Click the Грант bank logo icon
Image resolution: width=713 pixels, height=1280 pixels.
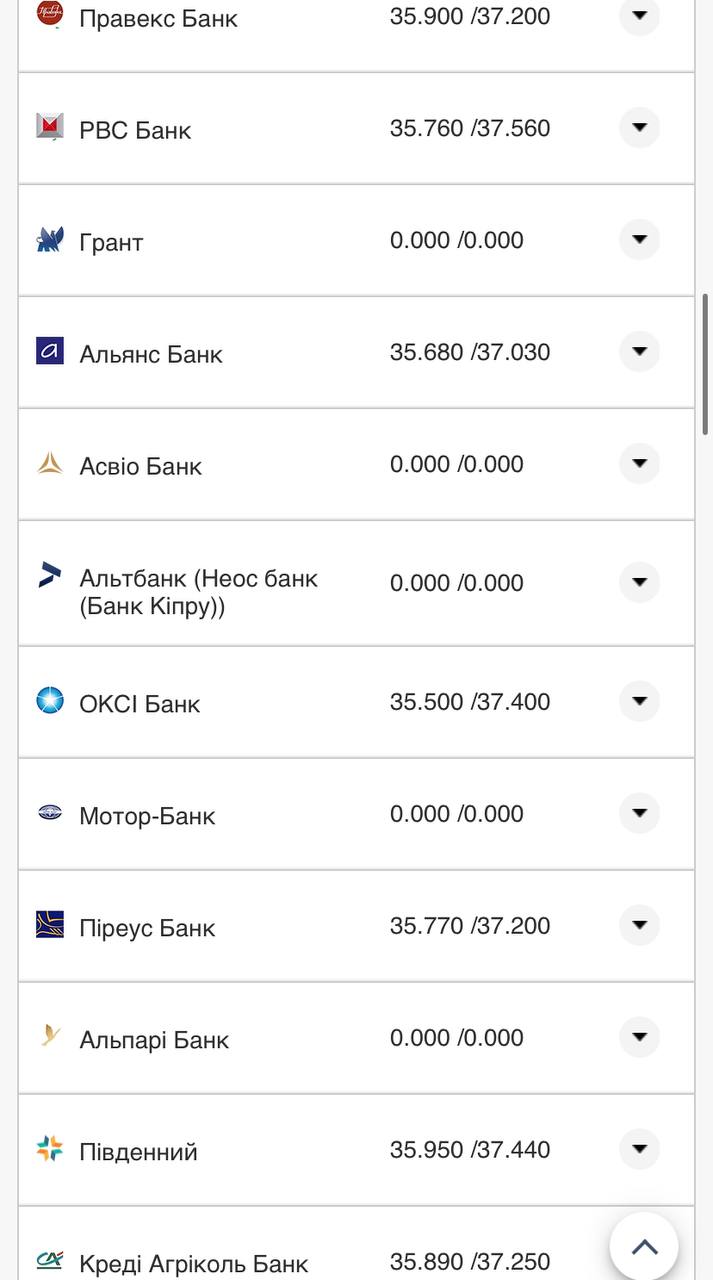point(50,239)
